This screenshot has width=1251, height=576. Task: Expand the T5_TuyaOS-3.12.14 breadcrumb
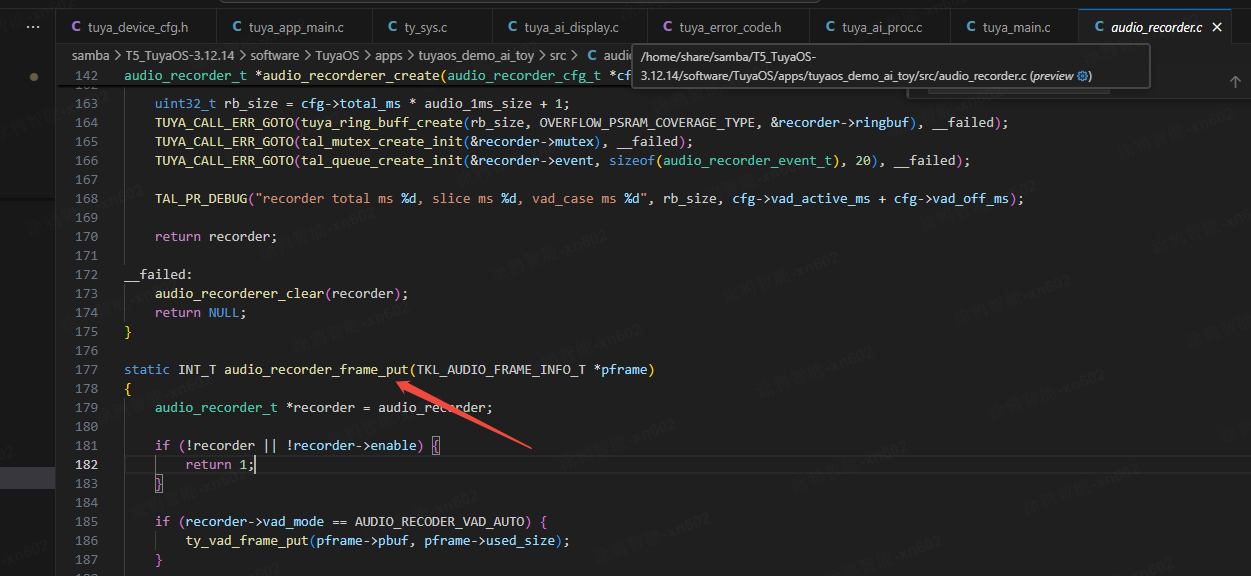(x=179, y=56)
